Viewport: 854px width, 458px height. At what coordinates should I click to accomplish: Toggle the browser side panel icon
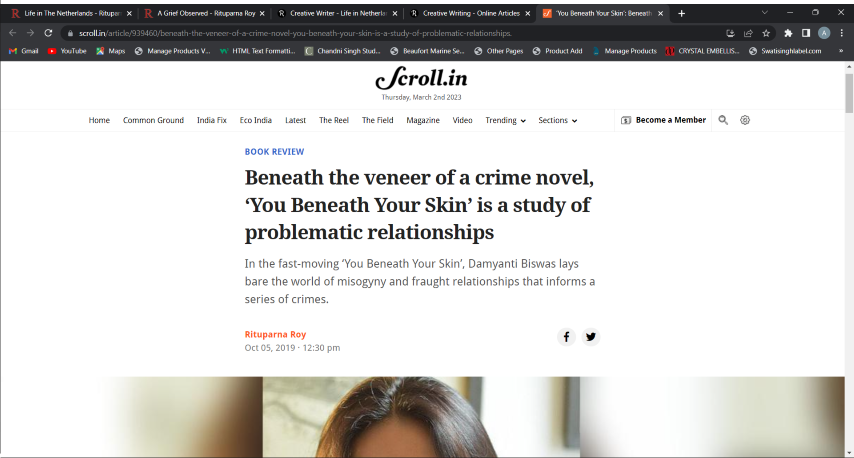click(806, 33)
